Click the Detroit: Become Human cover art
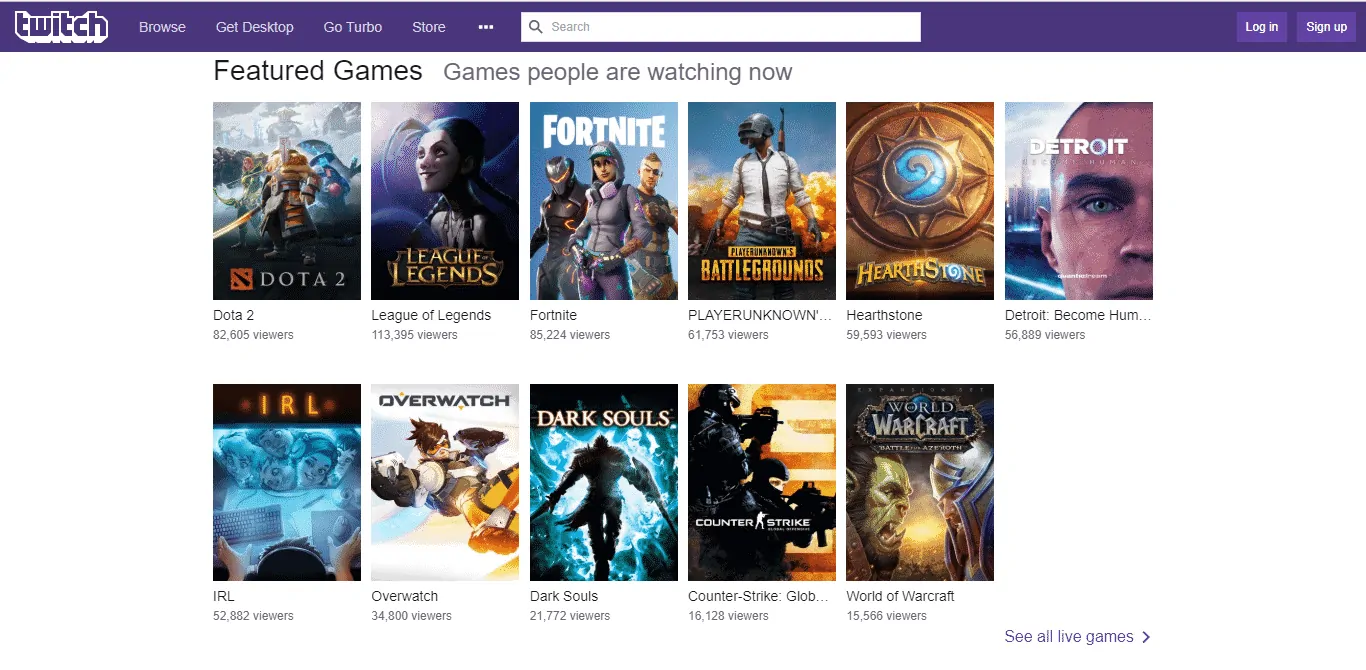The image size is (1366, 670). coord(1078,200)
